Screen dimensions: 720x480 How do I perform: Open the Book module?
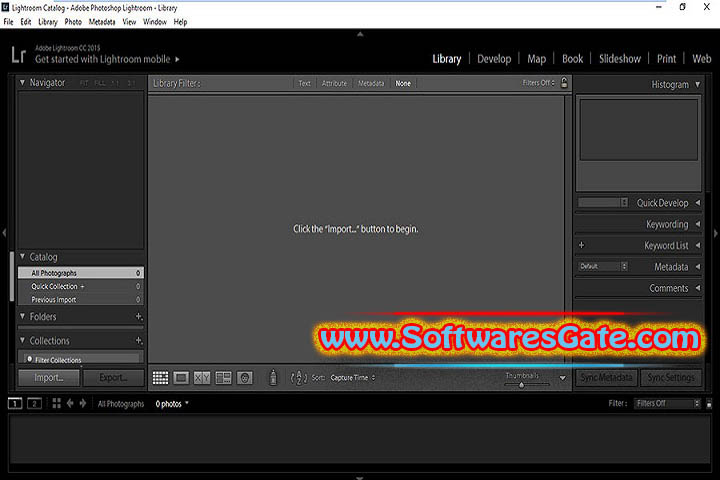tap(573, 59)
